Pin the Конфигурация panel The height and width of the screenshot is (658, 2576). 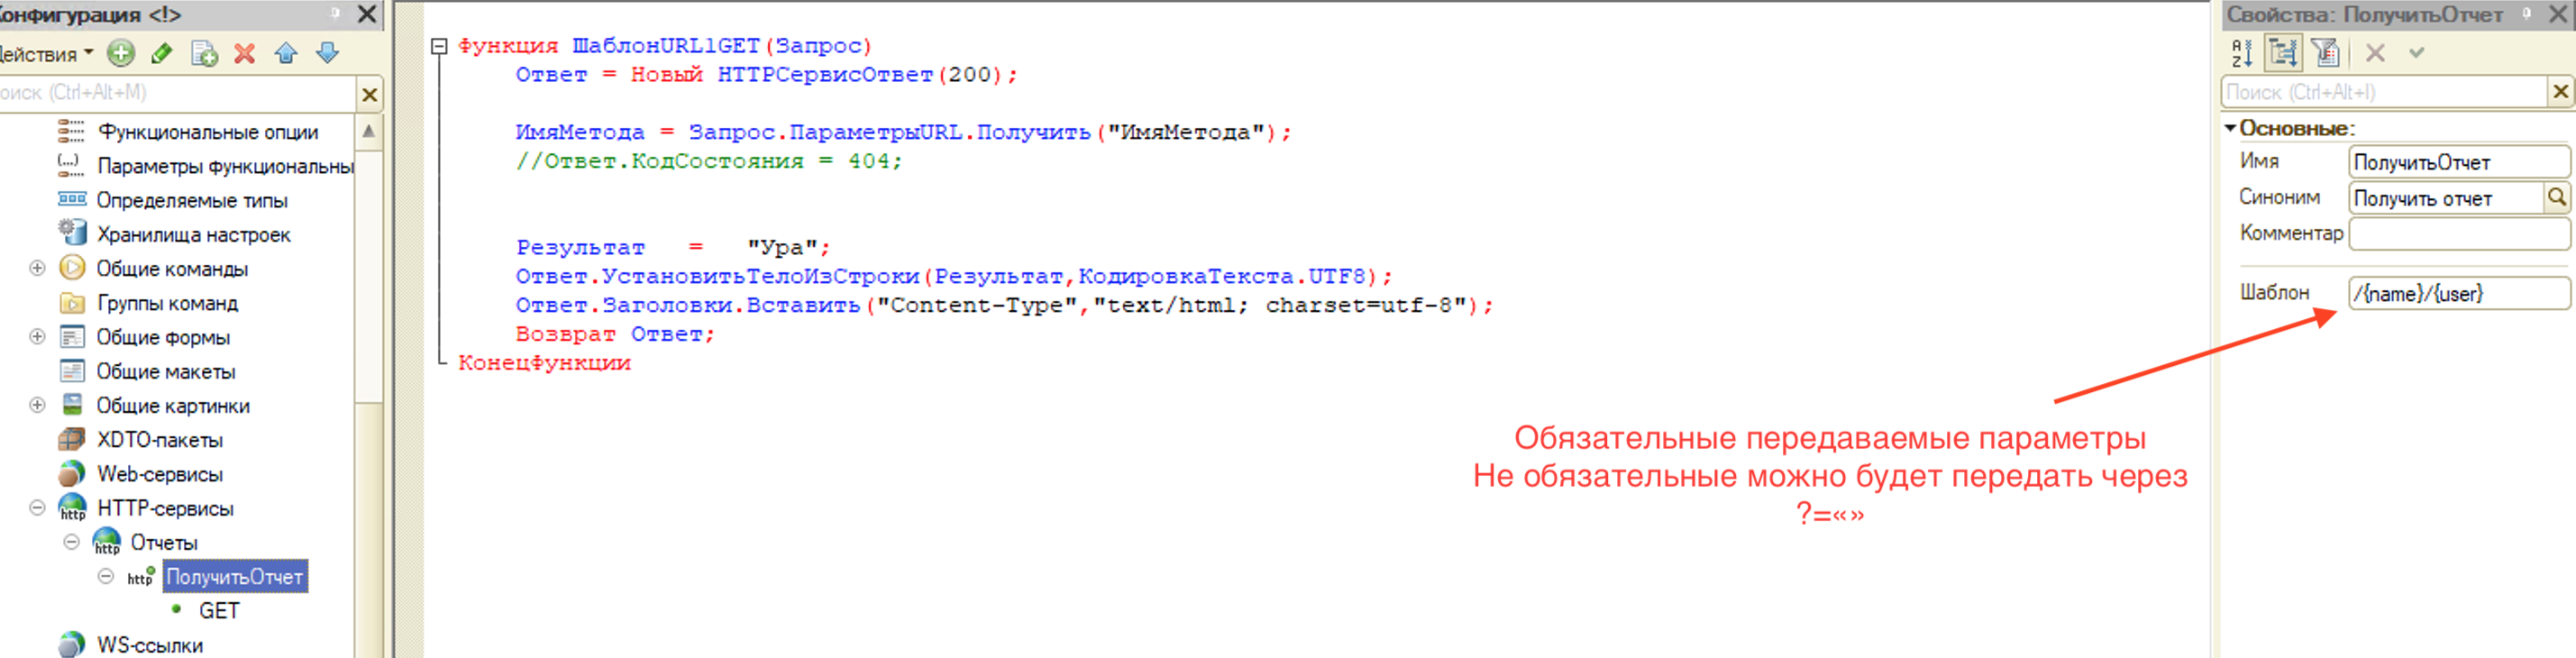click(335, 13)
